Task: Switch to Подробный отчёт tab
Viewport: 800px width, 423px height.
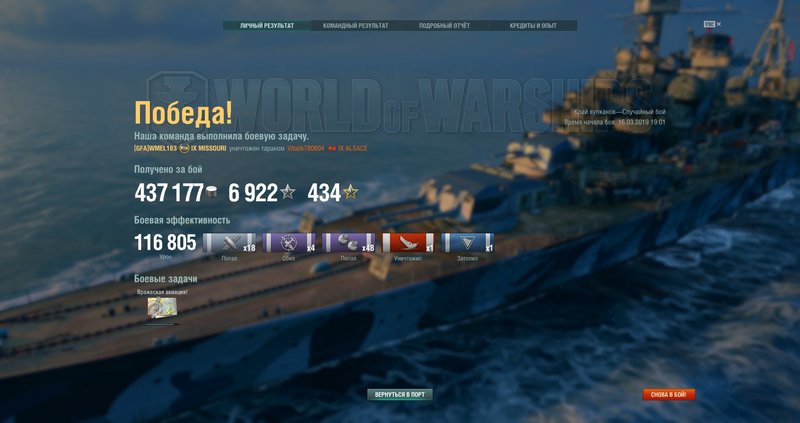Action: point(444,26)
